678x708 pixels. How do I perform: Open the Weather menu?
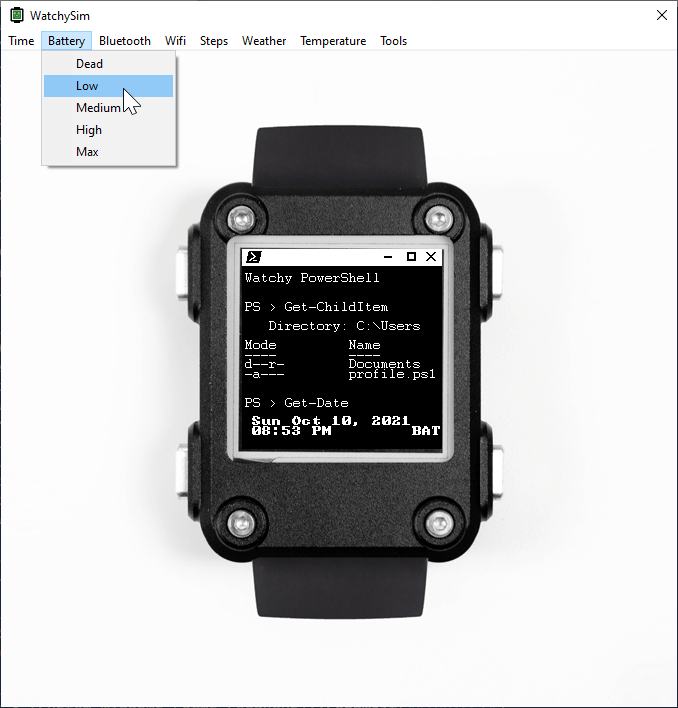[264, 41]
